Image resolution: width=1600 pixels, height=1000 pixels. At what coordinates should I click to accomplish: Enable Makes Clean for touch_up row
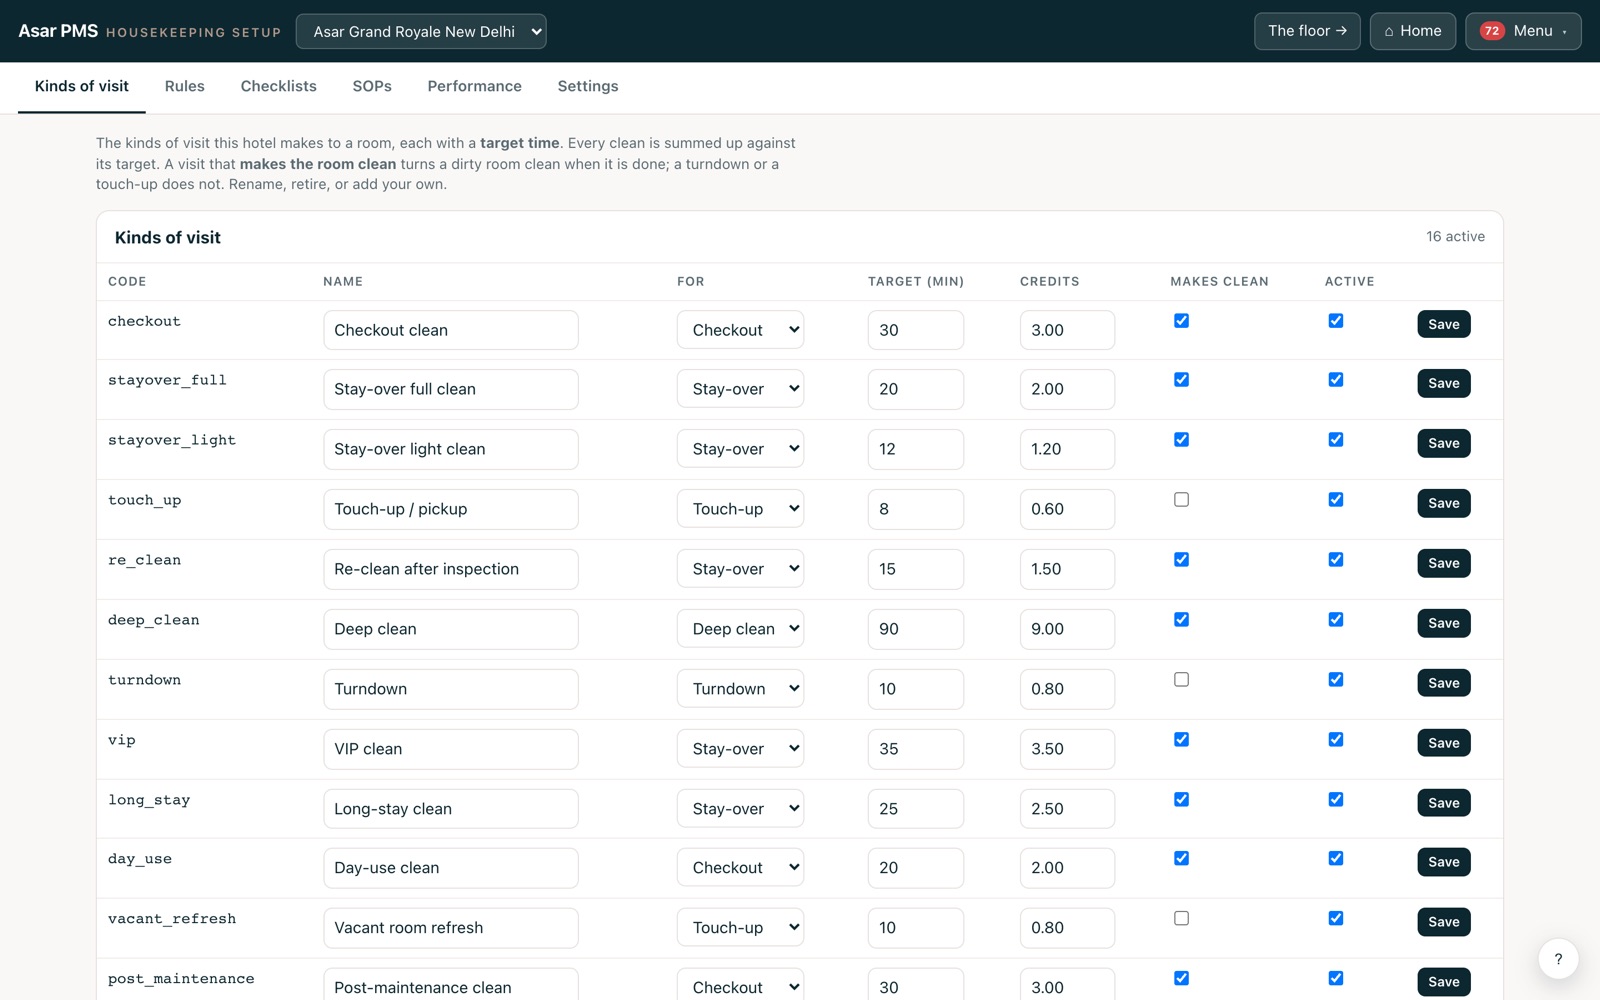coord(1181,500)
